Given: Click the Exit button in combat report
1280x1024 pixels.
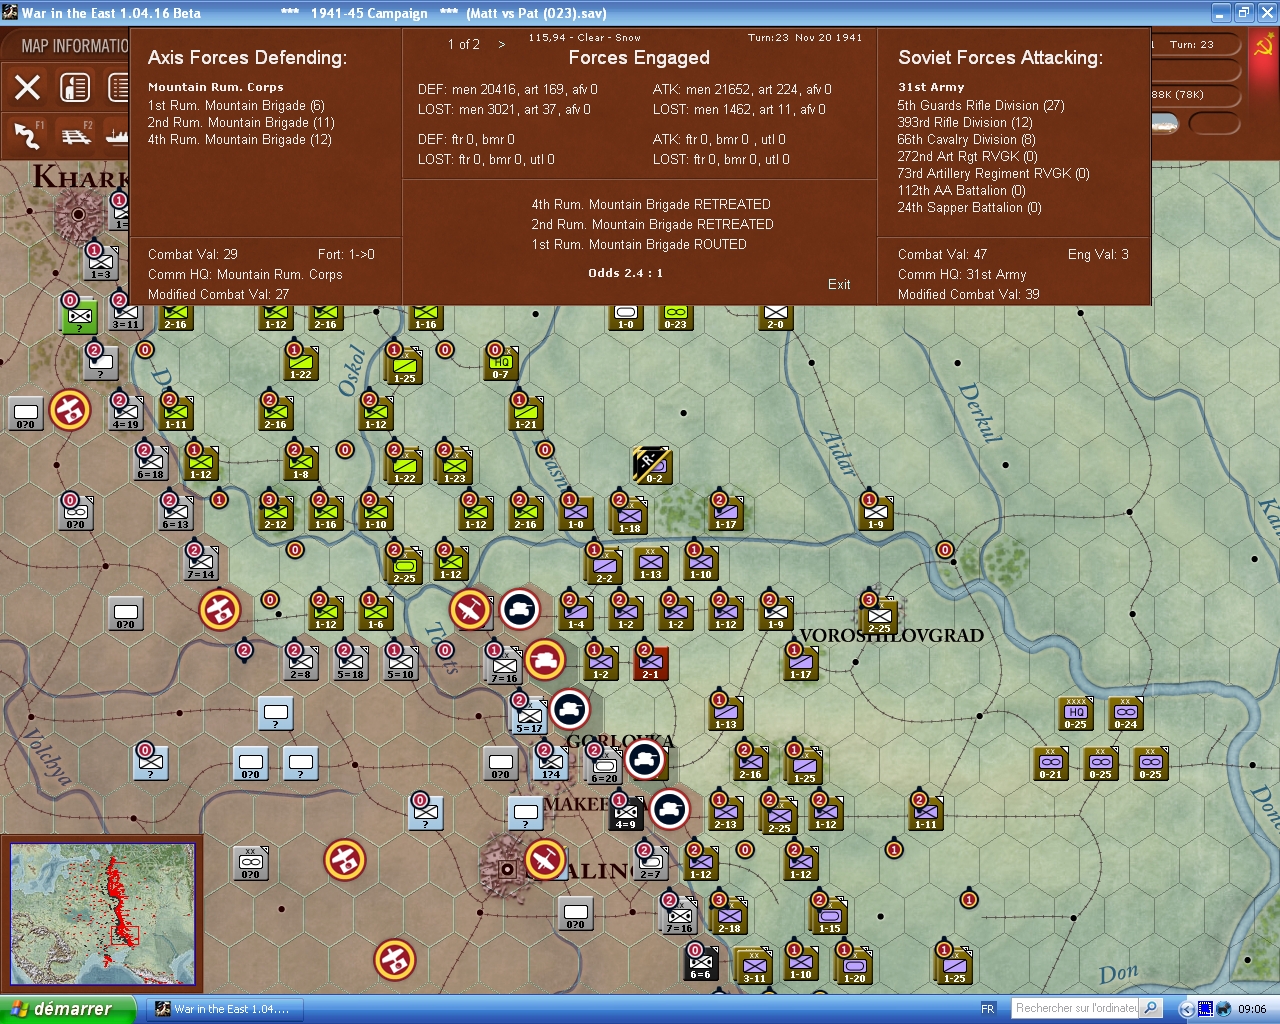Looking at the screenshot, I should tap(839, 284).
